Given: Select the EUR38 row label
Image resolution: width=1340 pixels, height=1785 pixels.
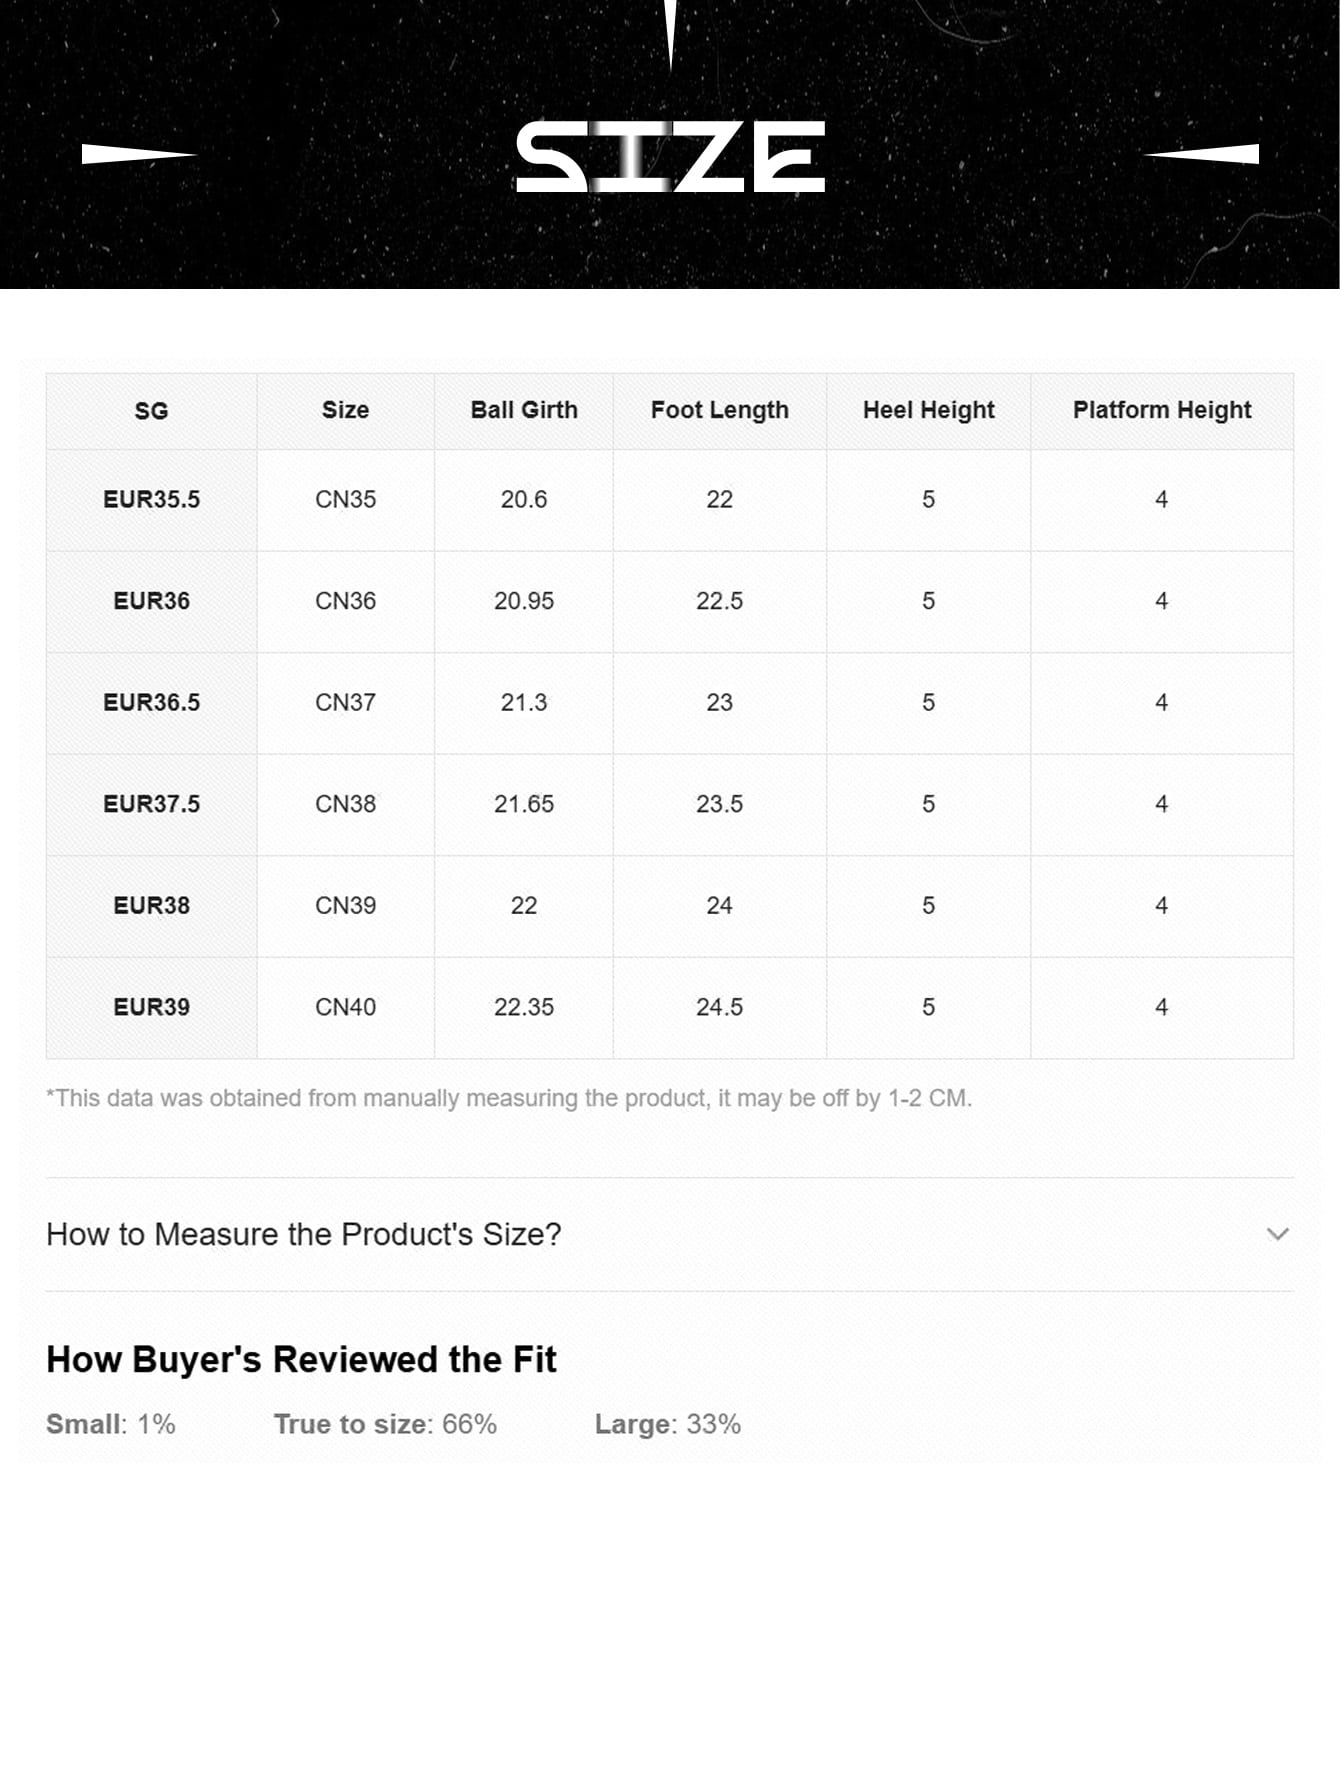Looking at the screenshot, I should click(x=151, y=906).
